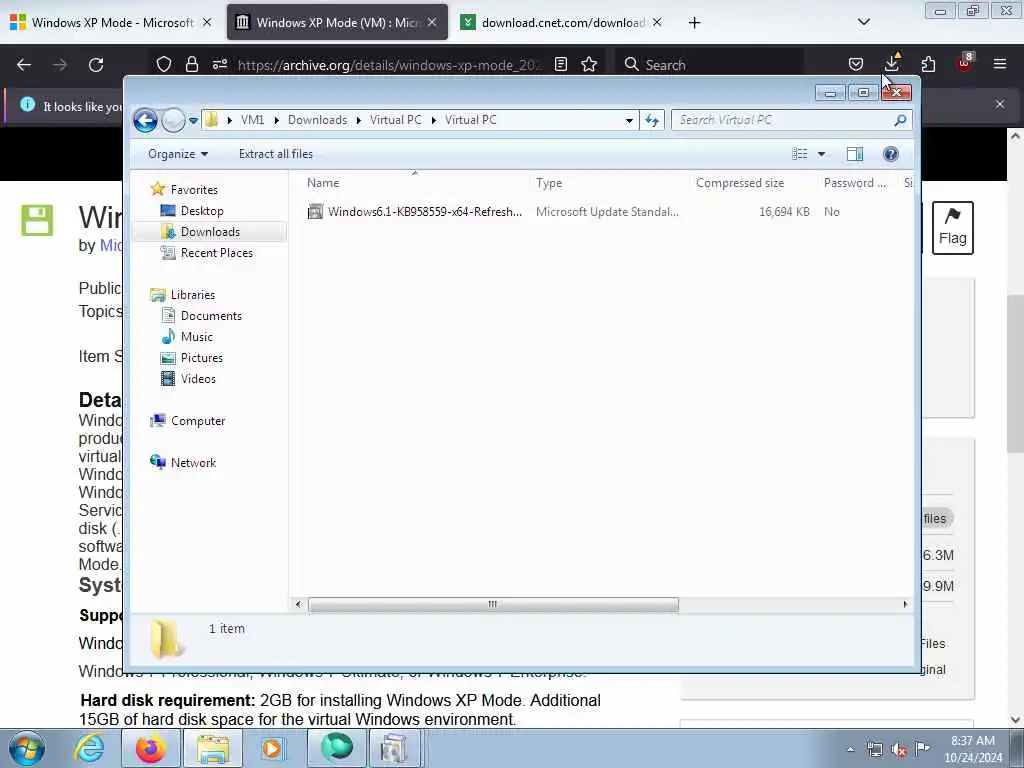Image resolution: width=1024 pixels, height=768 pixels.
Task: Open the Firefox downloads panel
Action: [x=891, y=63]
